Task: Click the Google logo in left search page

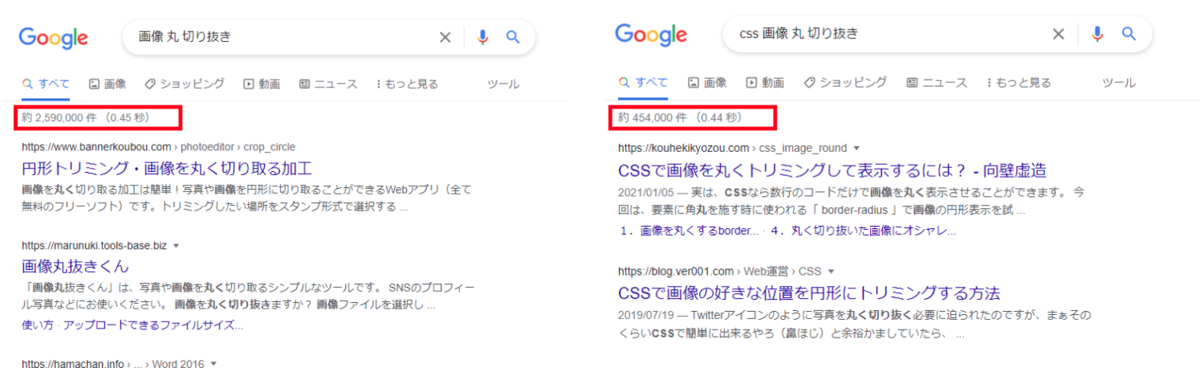Action: point(52,39)
